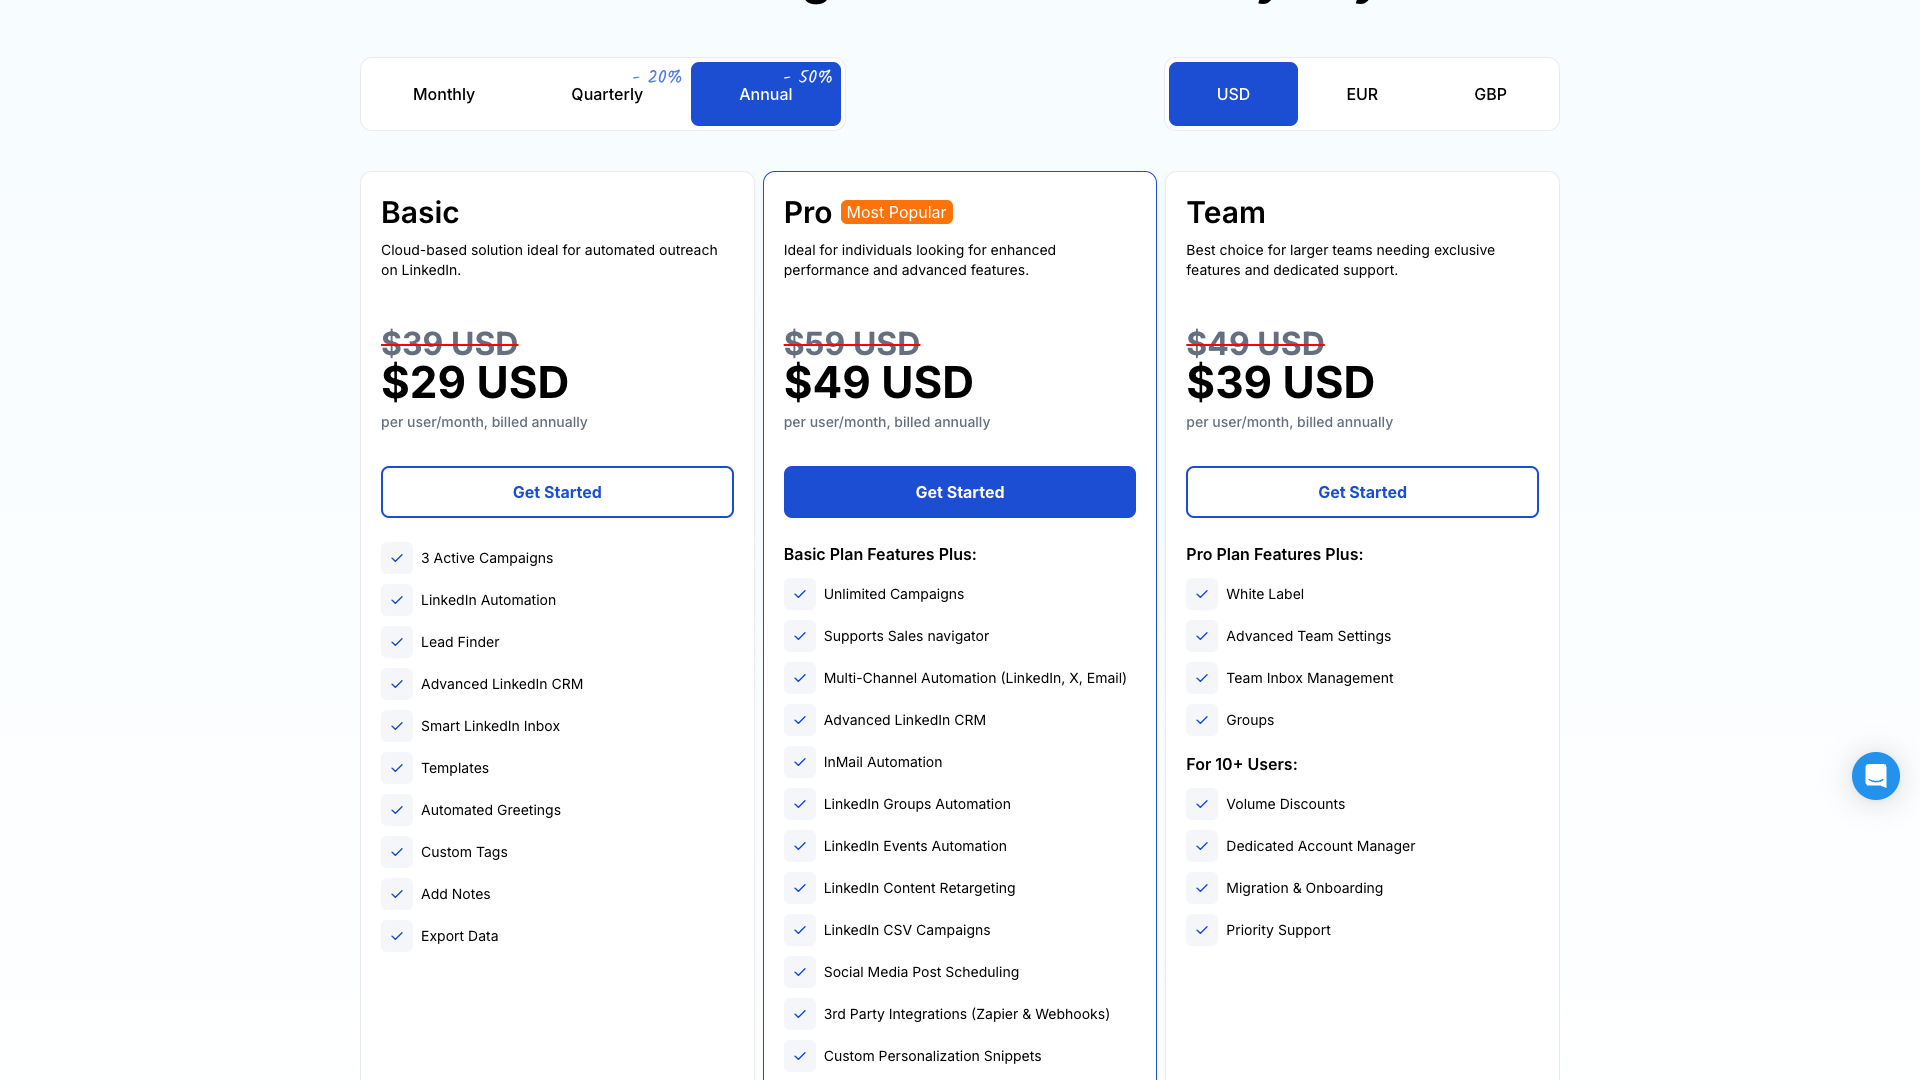Screen dimensions: 1920x1080
Task: Click Get Started on the Basic plan
Action: click(557, 492)
